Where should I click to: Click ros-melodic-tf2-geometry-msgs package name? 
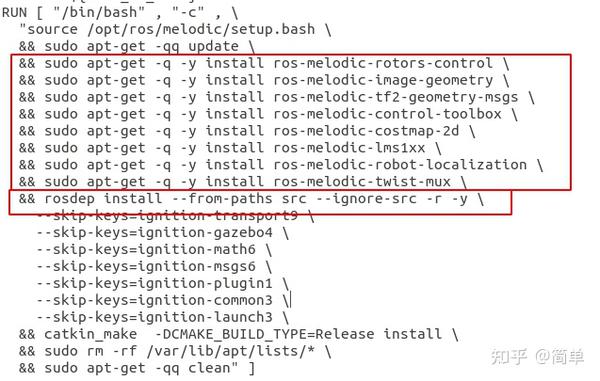pyautogui.click(x=396, y=97)
